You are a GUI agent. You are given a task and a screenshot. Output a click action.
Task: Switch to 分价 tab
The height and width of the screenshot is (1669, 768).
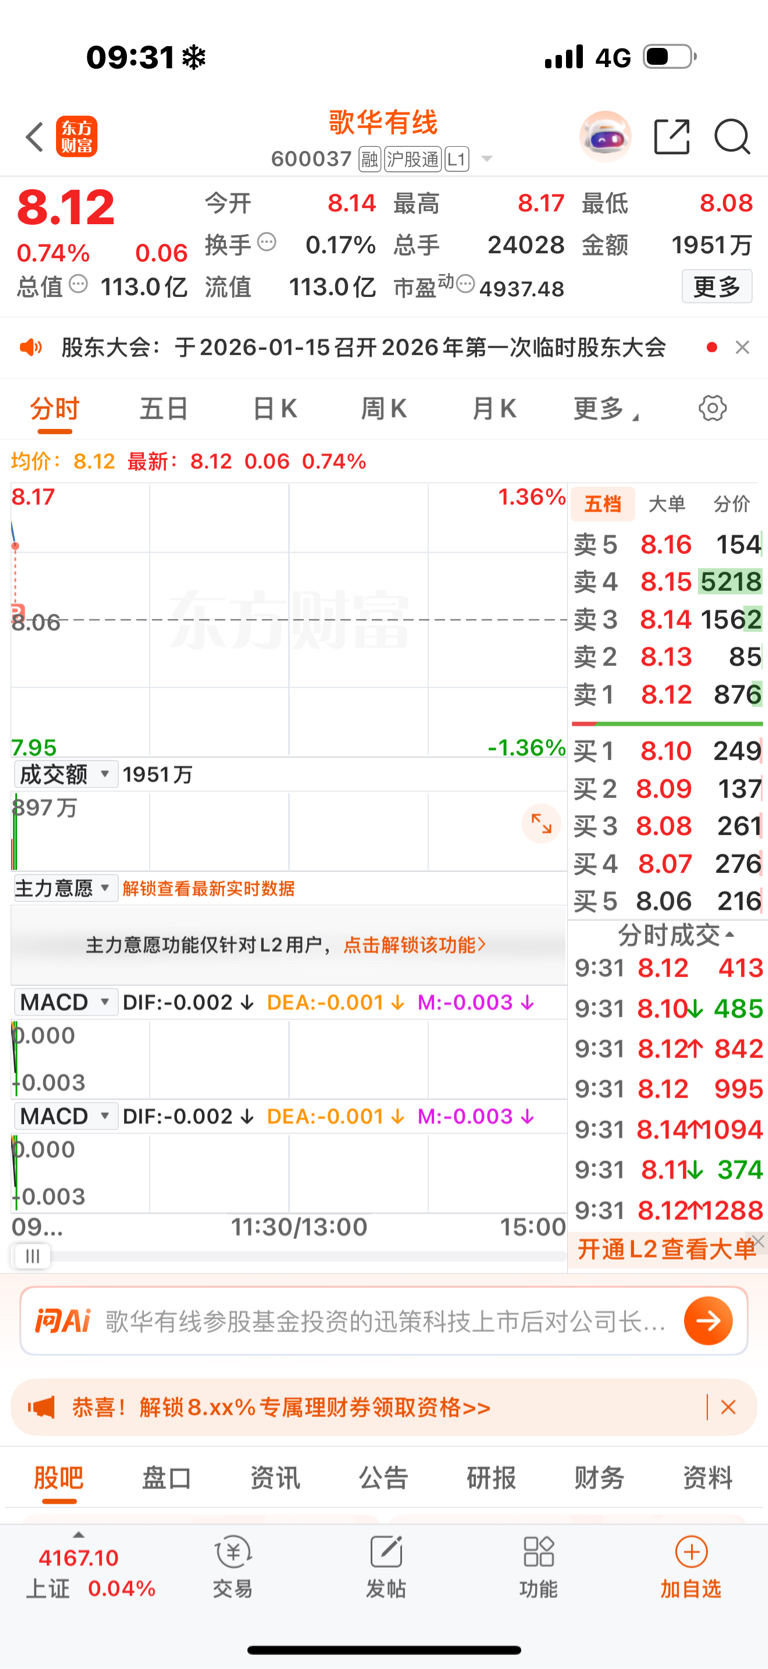coord(731,504)
